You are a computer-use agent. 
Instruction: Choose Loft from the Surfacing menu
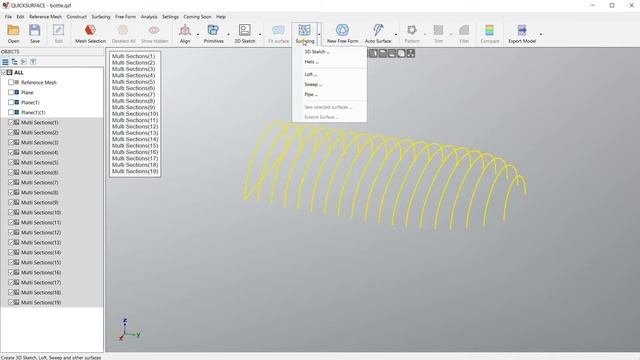click(329, 74)
